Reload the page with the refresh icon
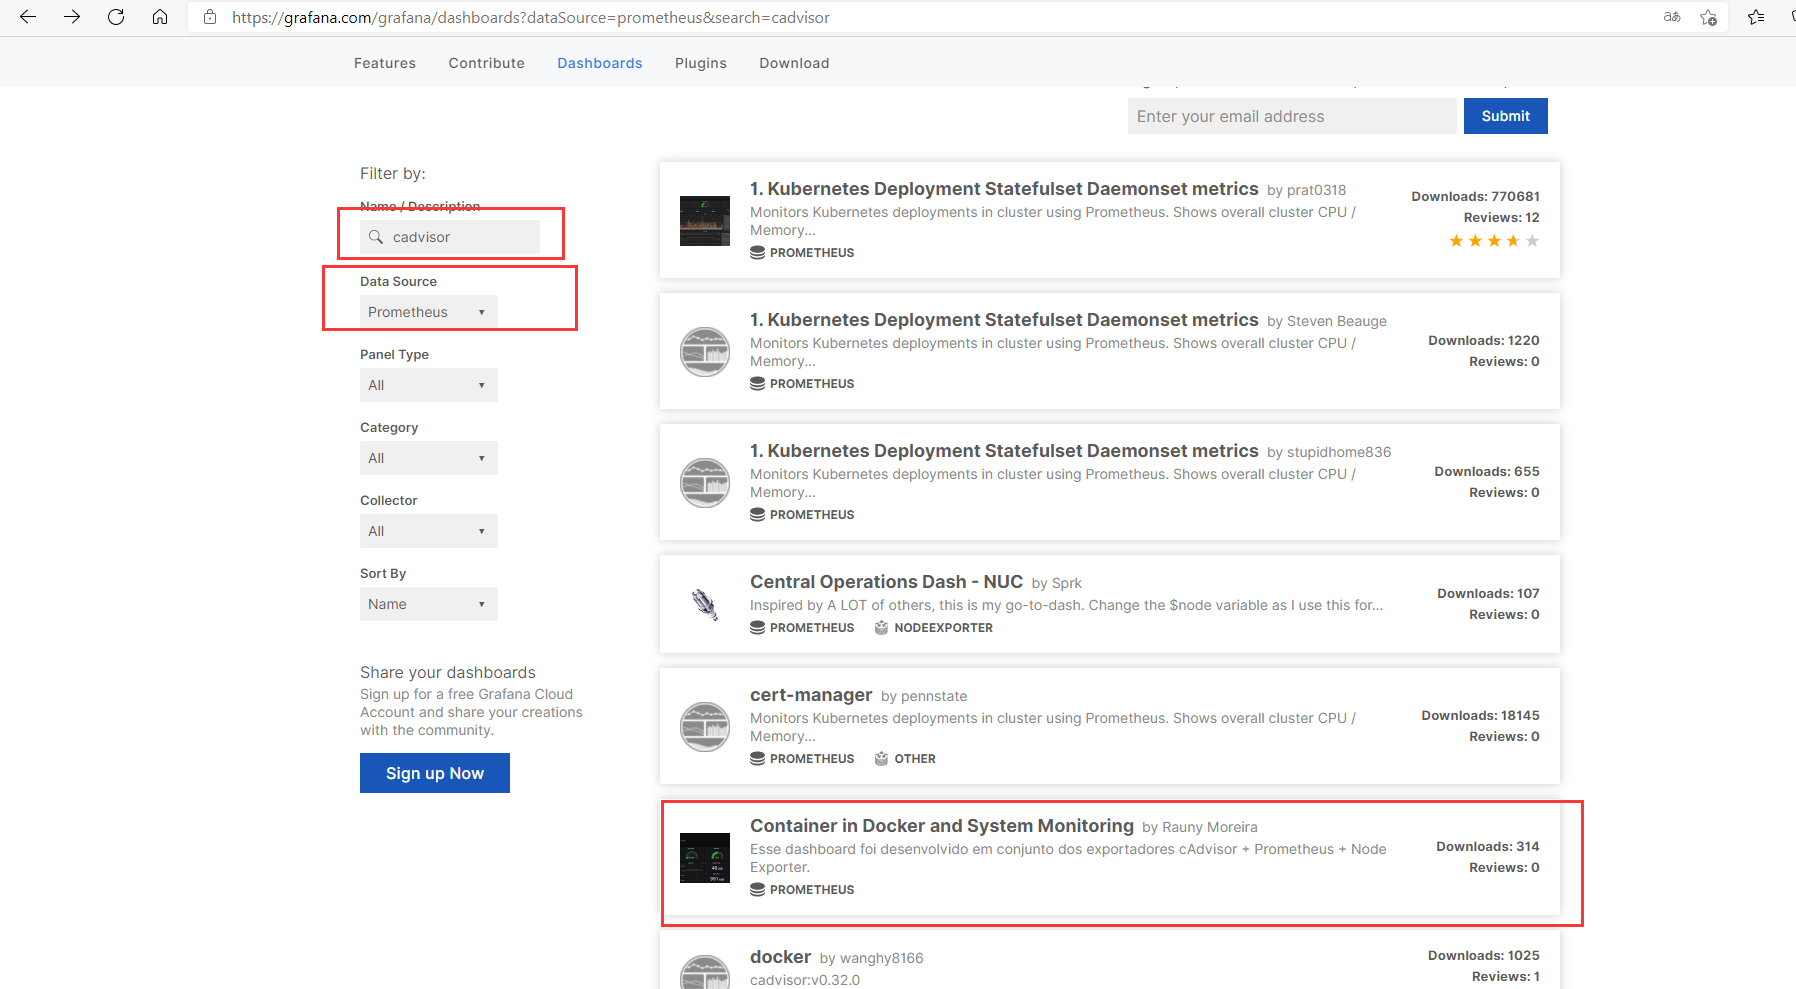This screenshot has height=989, width=1796. click(116, 17)
